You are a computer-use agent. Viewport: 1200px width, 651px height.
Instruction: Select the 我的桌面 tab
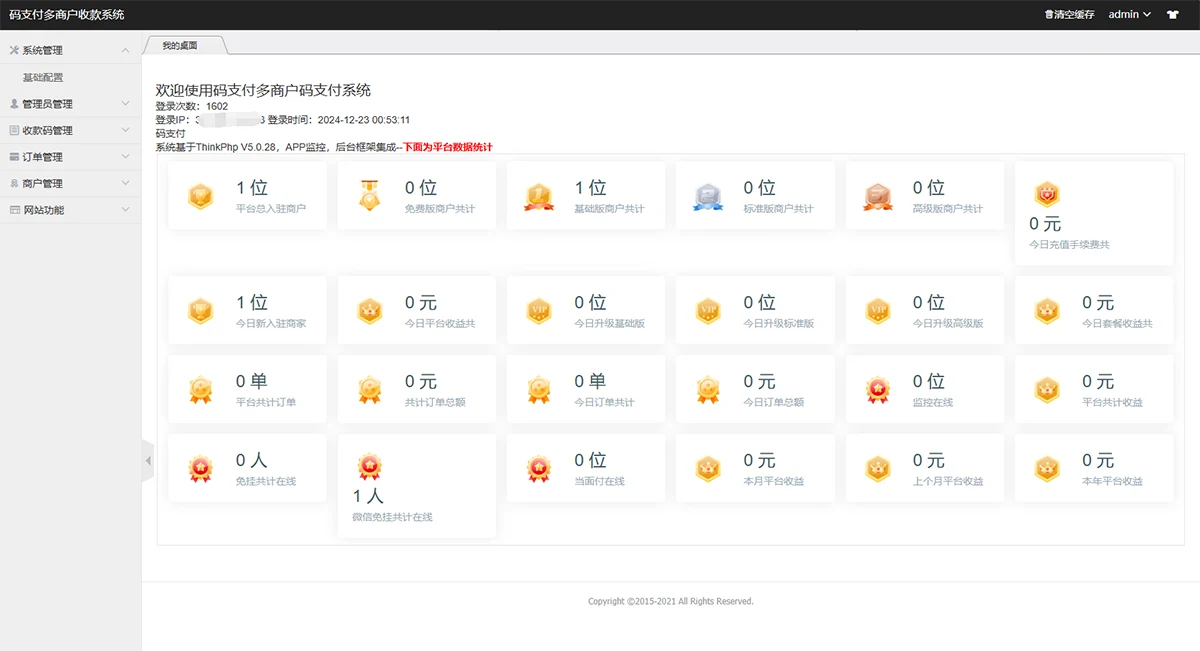[181, 45]
